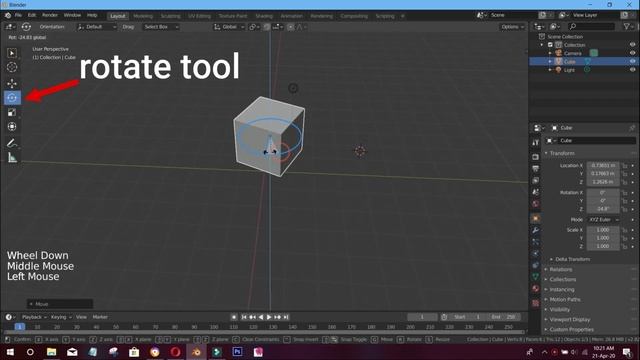Open the Object Data properties tab

point(536,277)
